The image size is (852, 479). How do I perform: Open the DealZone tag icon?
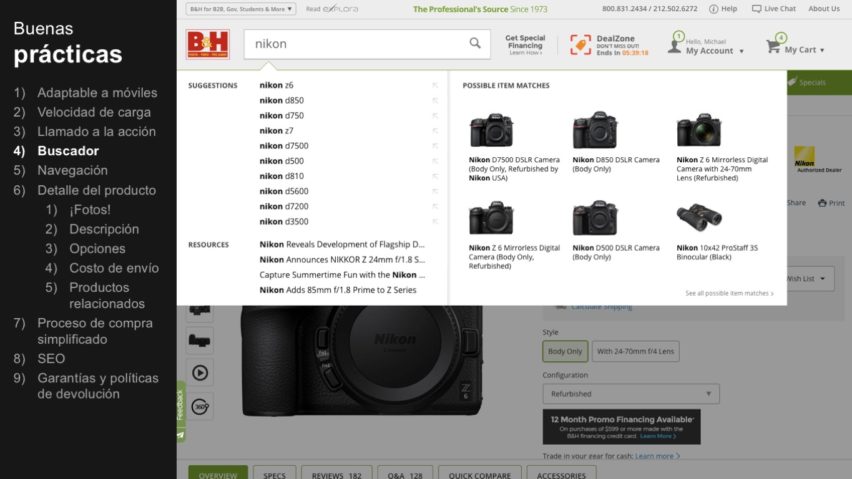click(581, 44)
